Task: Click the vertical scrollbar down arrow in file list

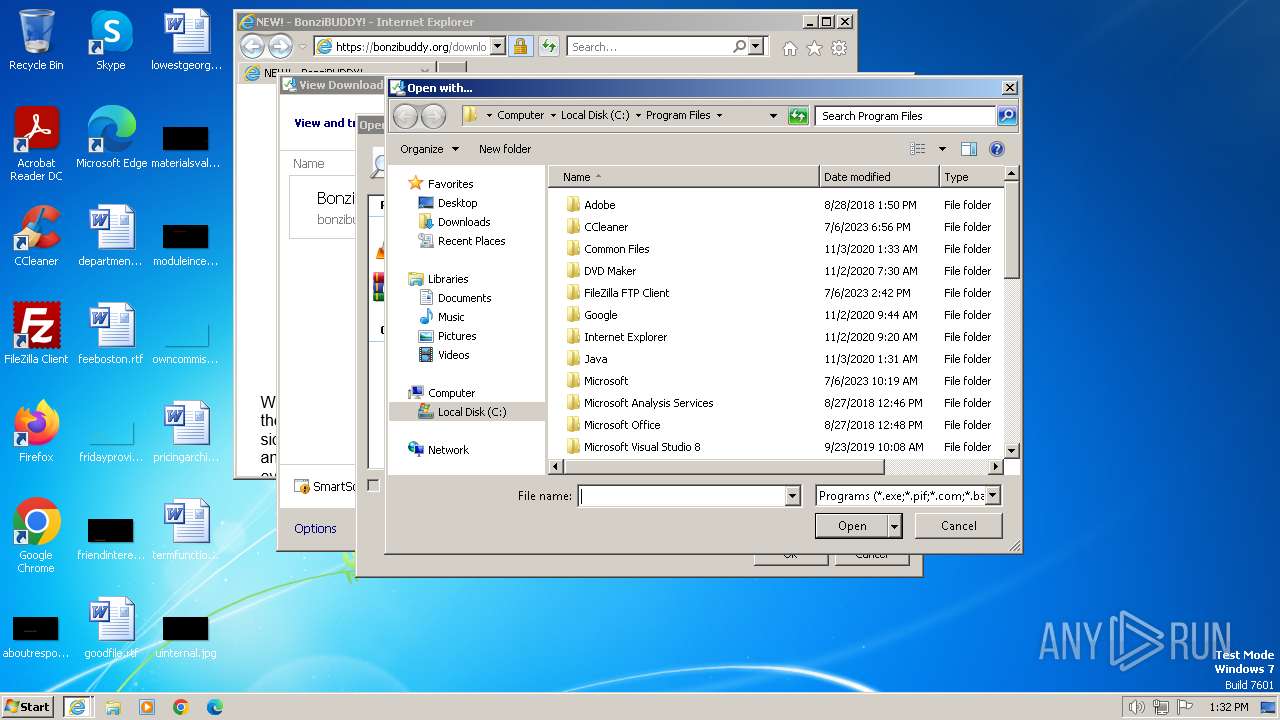Action: 1011,451
